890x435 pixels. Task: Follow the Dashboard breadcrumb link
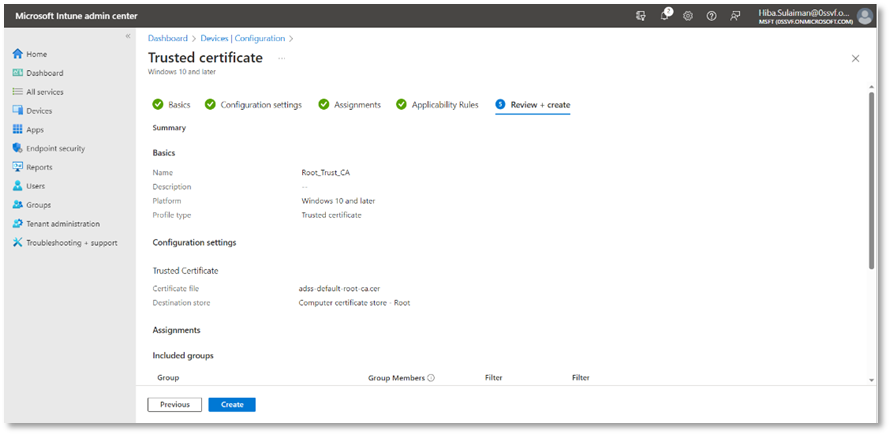pyautogui.click(x=170, y=38)
